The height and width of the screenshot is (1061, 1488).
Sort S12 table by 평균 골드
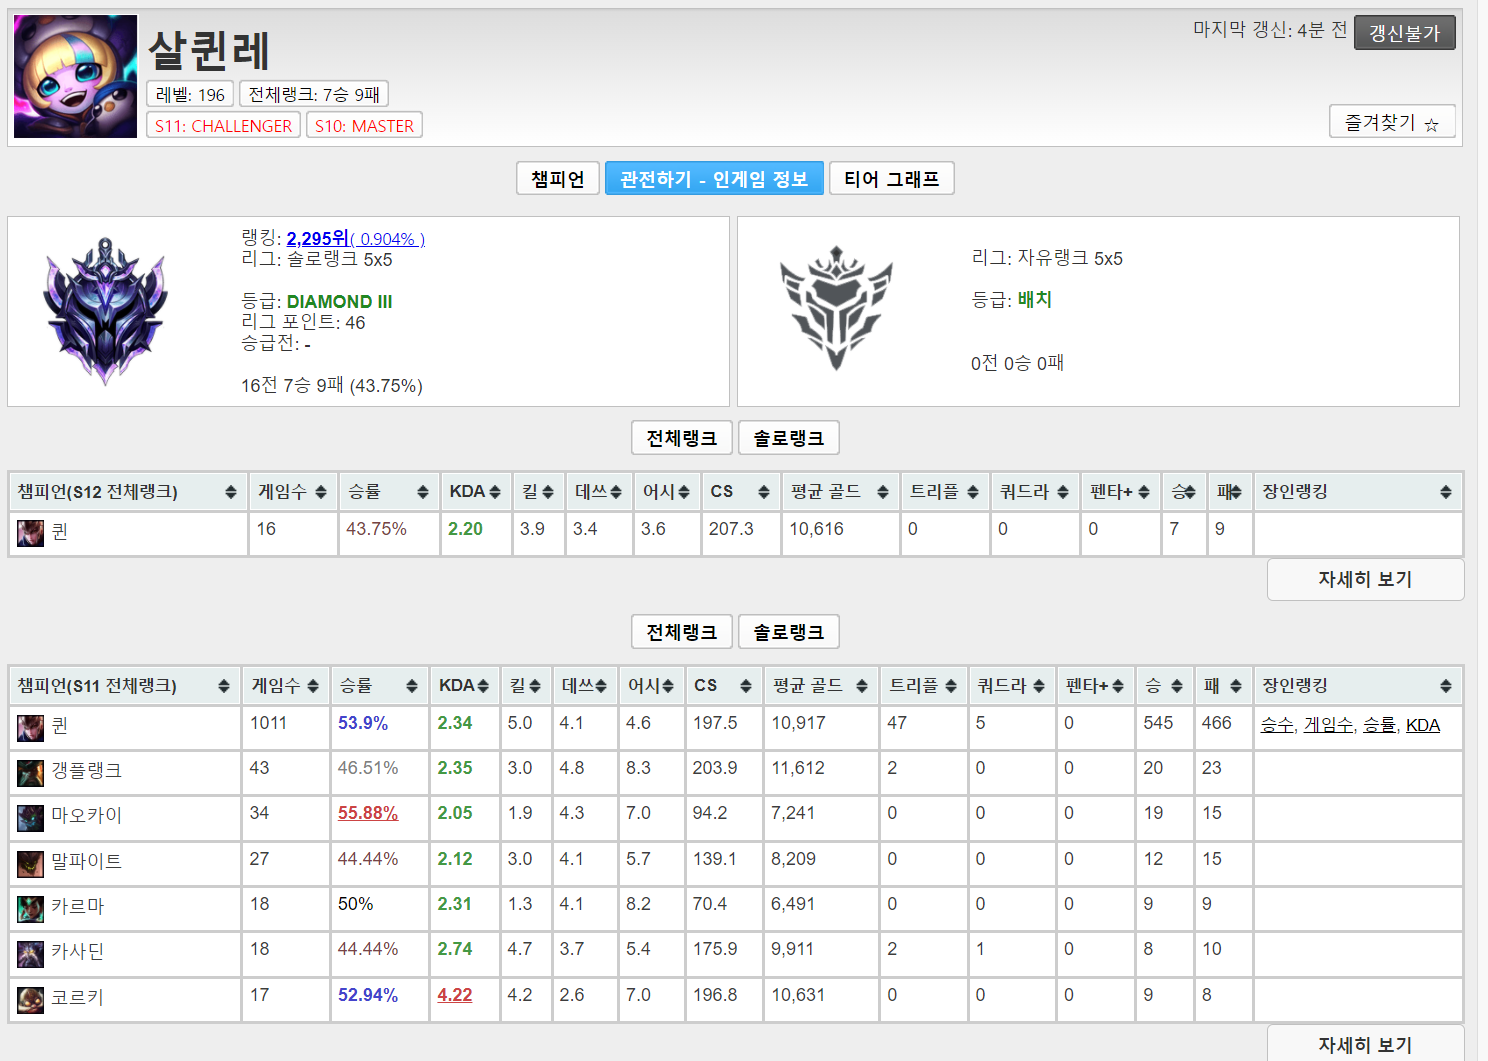click(839, 492)
